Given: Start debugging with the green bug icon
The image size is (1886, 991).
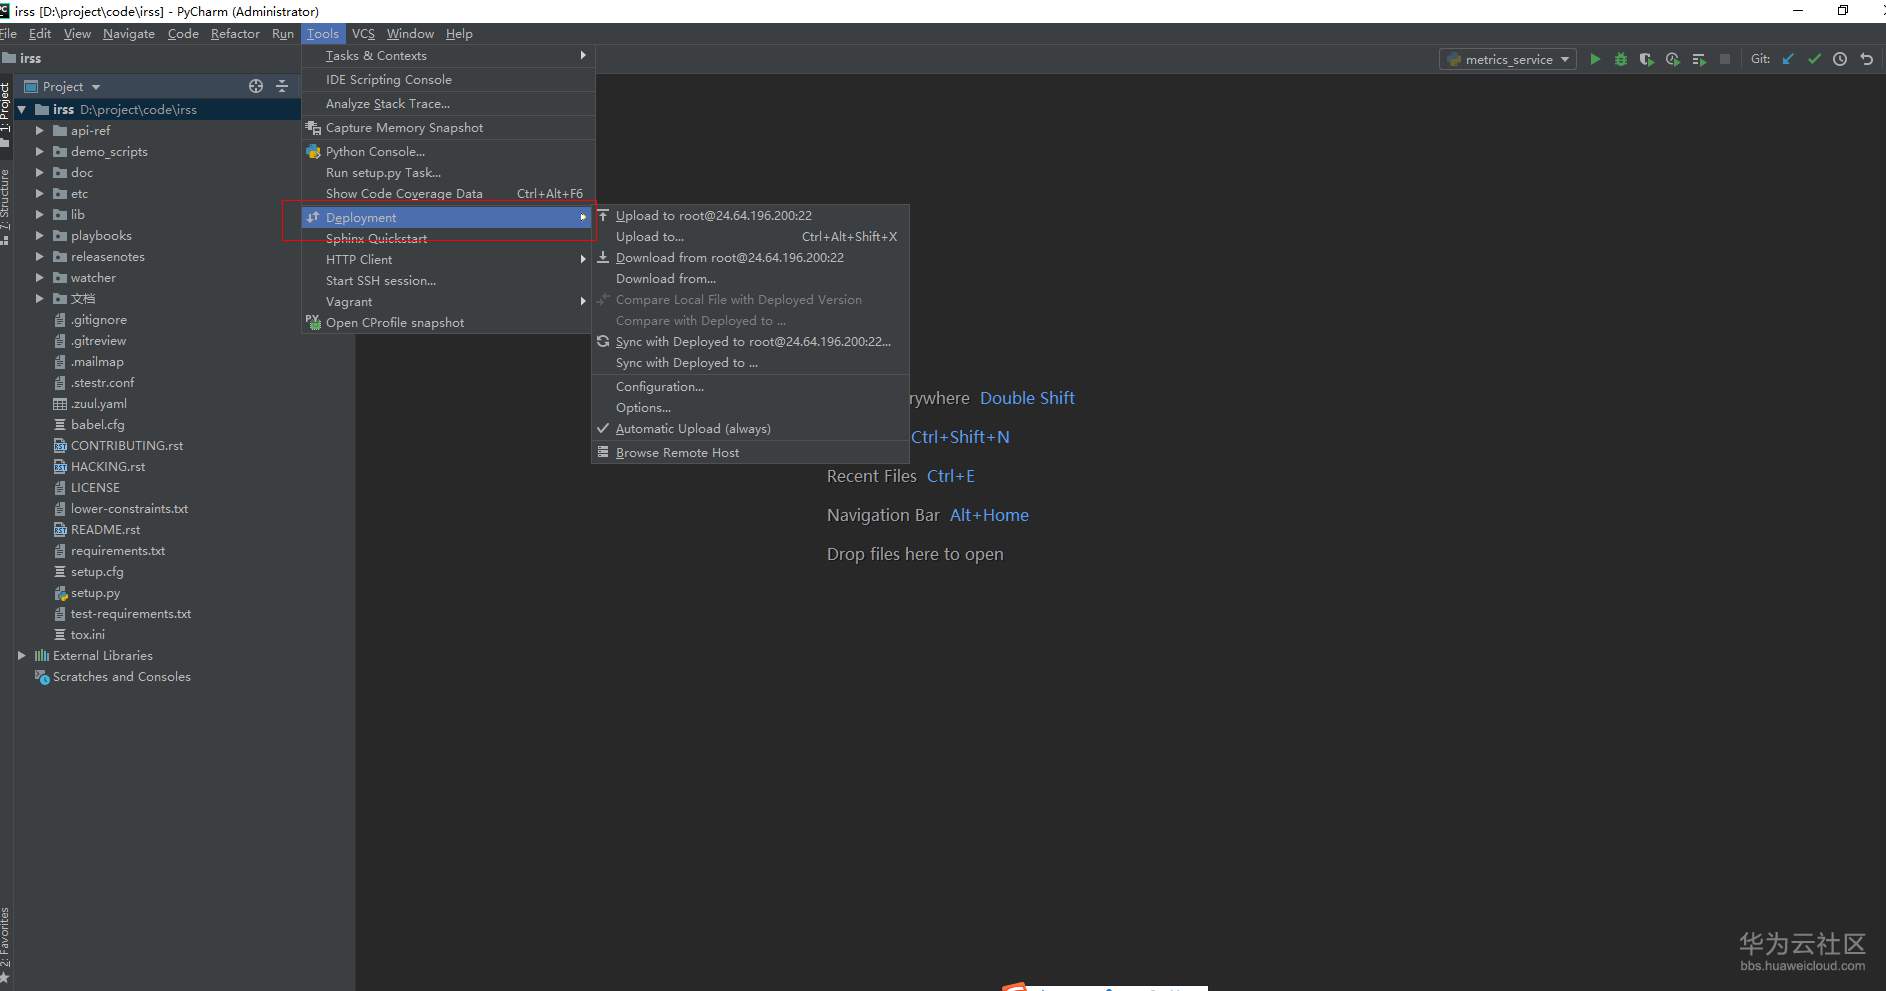Looking at the screenshot, I should tap(1621, 59).
